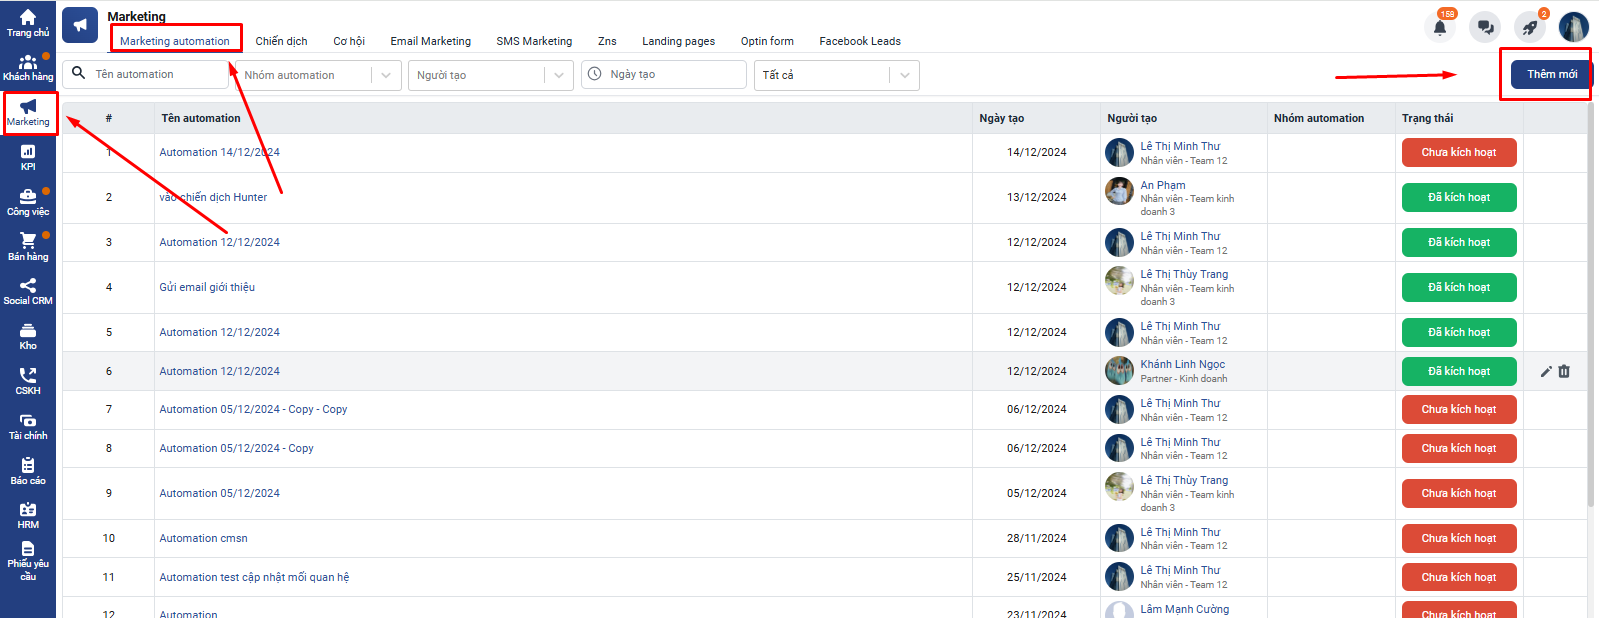Open the Social CRM sidebar module
This screenshot has width=1599, height=618.
tap(28, 291)
